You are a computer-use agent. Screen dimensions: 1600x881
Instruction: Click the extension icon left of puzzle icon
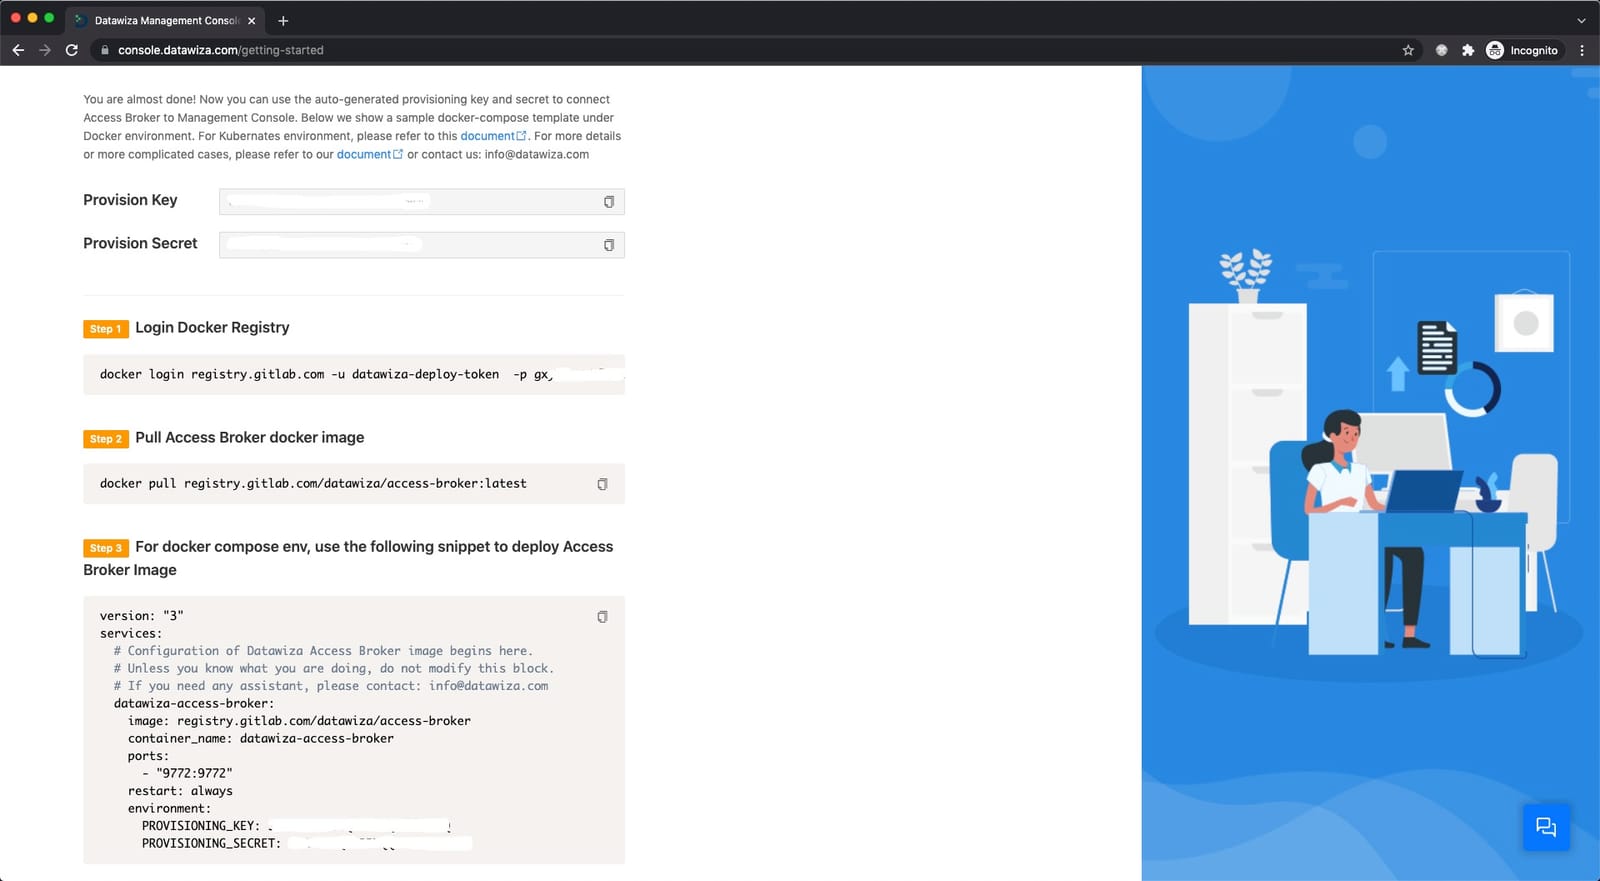pos(1441,50)
